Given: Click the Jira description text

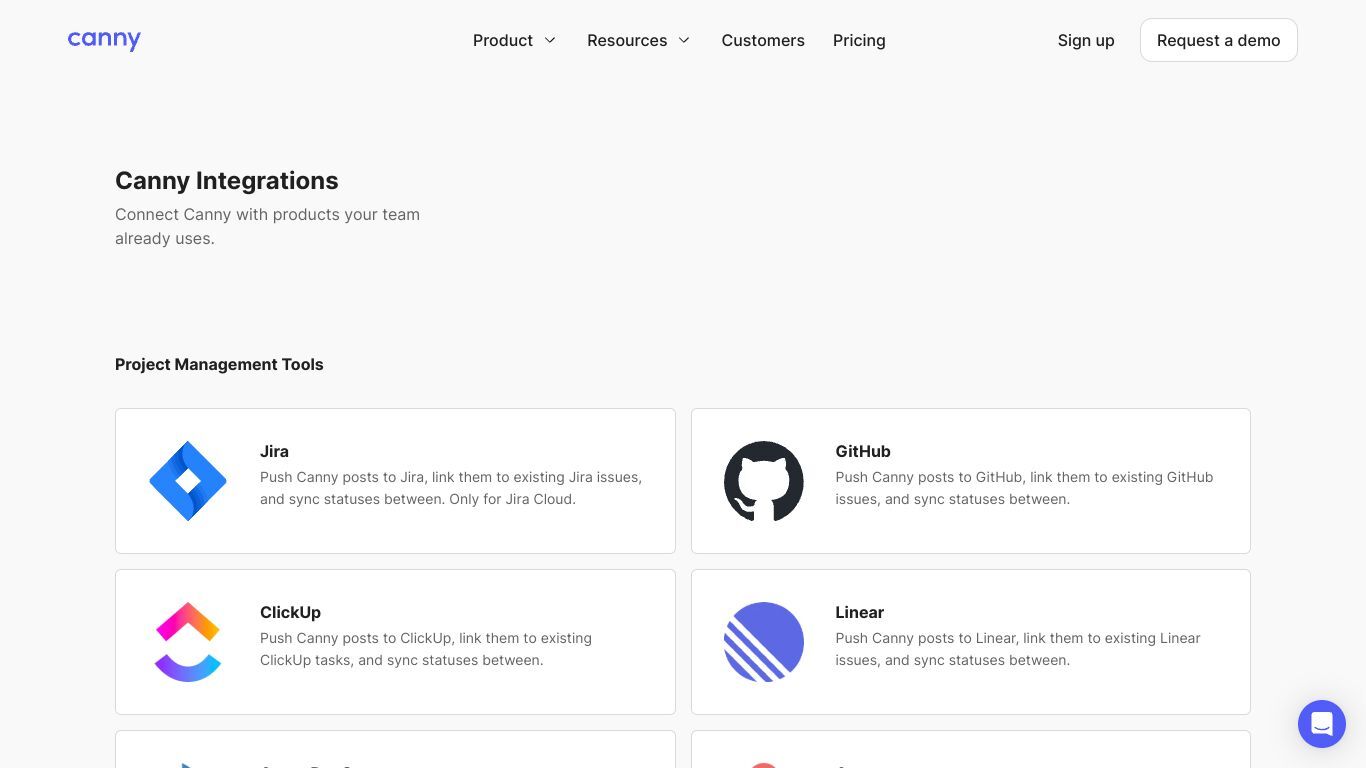Looking at the screenshot, I should click(x=451, y=488).
